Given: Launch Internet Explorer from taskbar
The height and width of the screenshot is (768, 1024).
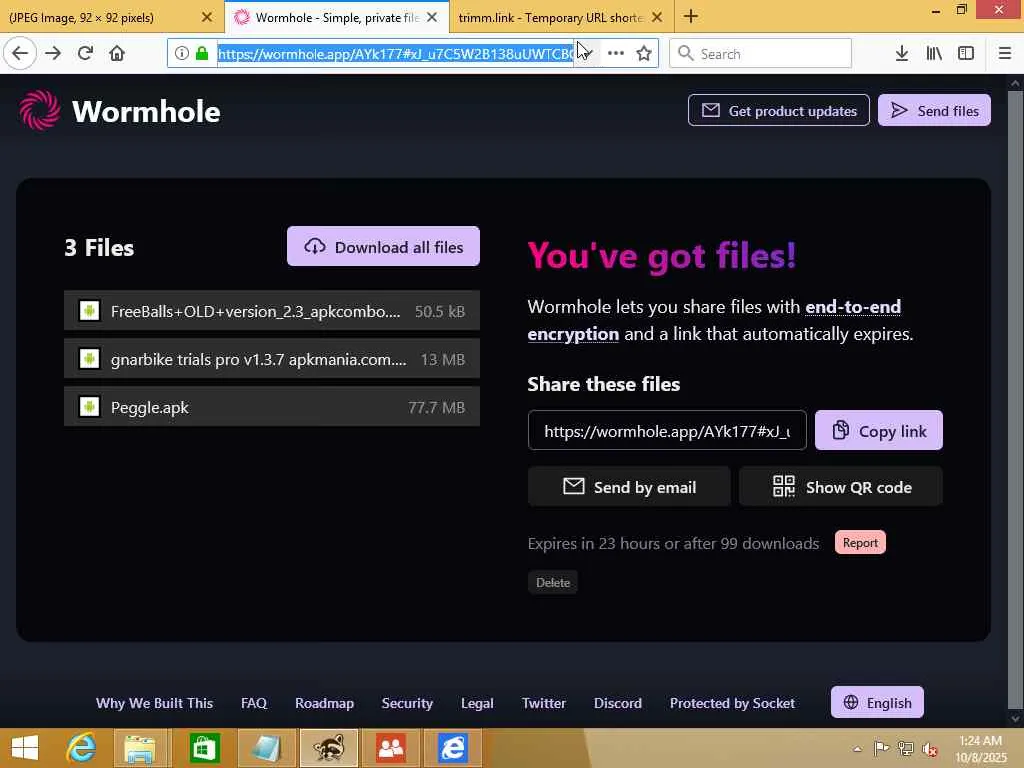Looking at the screenshot, I should point(81,748).
